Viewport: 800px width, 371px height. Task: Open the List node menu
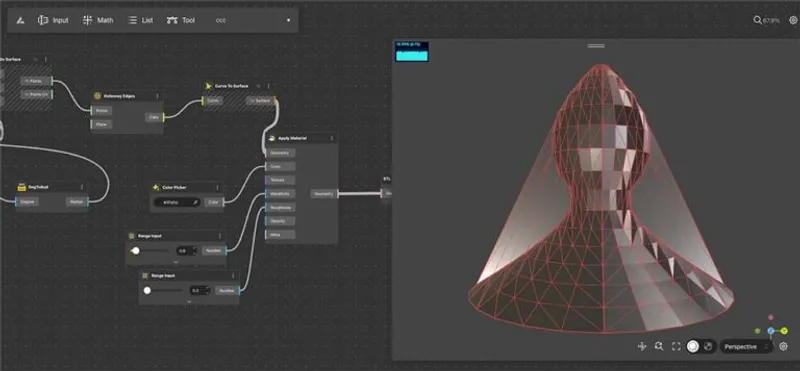[141, 20]
